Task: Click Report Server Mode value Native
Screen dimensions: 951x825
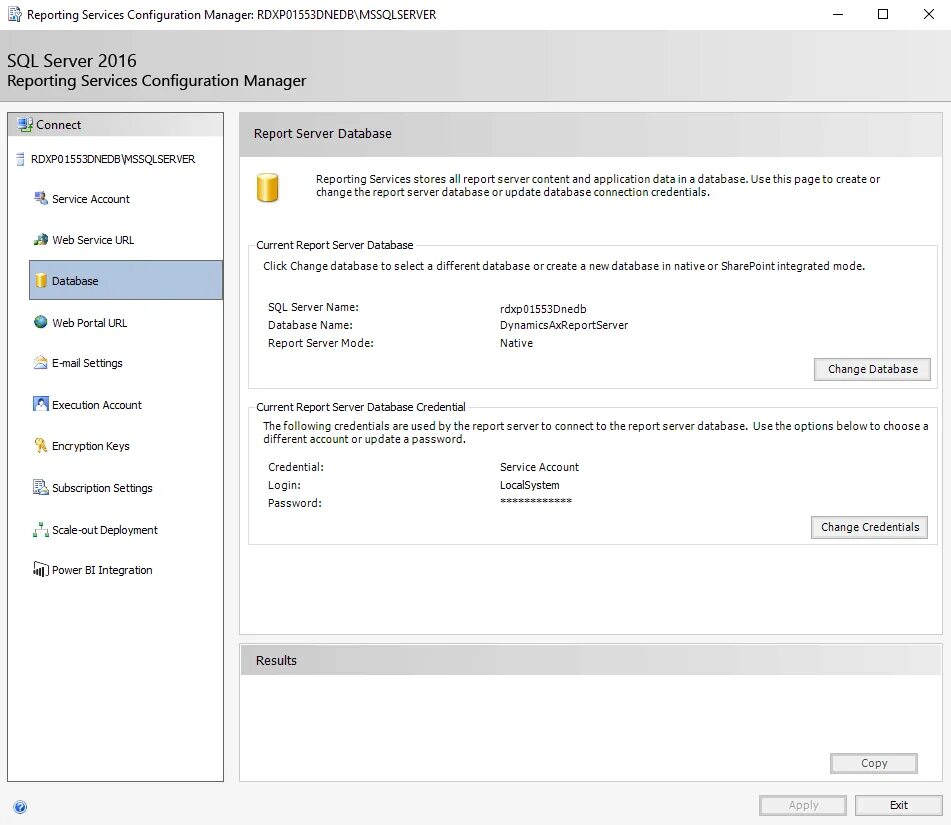Action: (x=516, y=343)
